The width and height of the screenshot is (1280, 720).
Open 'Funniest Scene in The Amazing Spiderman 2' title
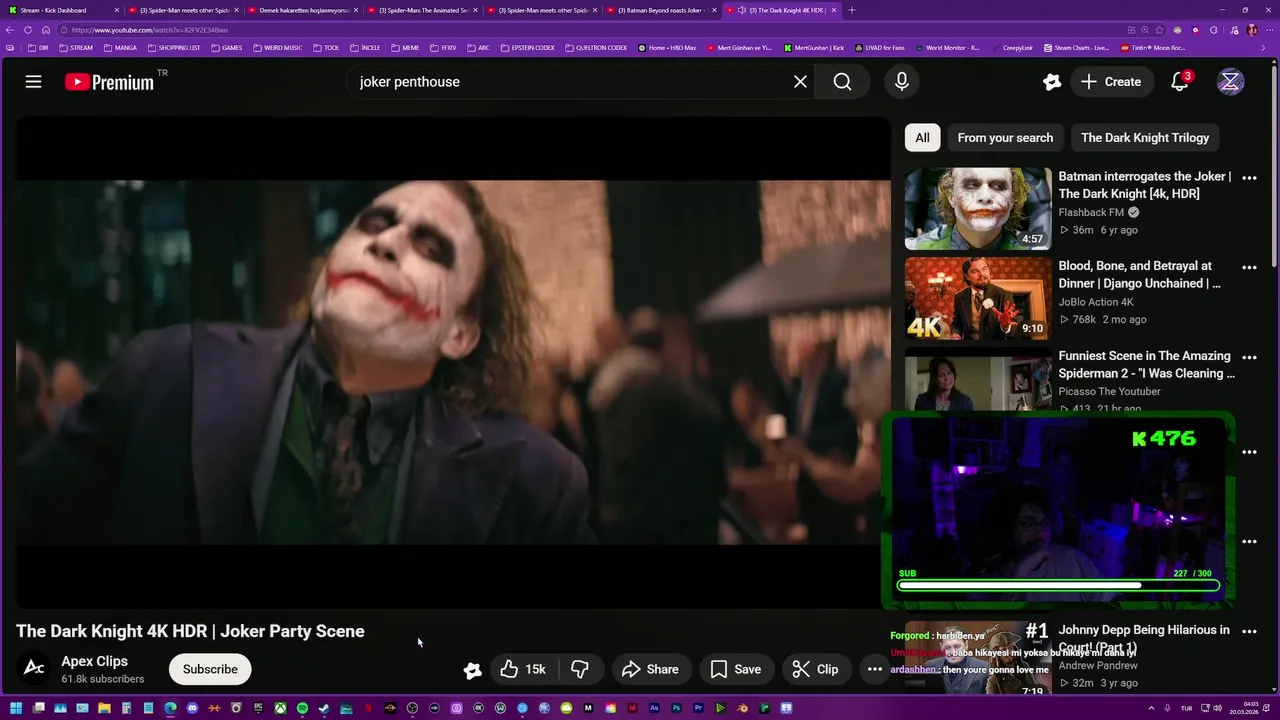1147,365
